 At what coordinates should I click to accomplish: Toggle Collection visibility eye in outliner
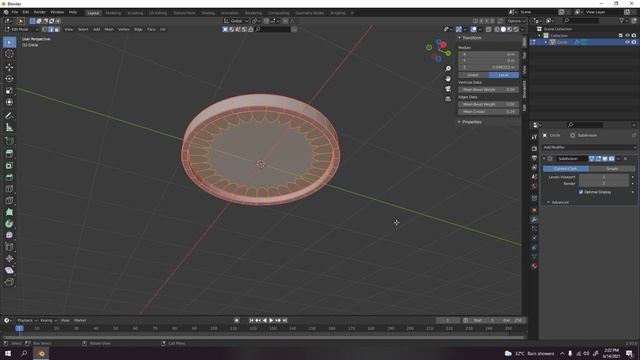(x=627, y=36)
